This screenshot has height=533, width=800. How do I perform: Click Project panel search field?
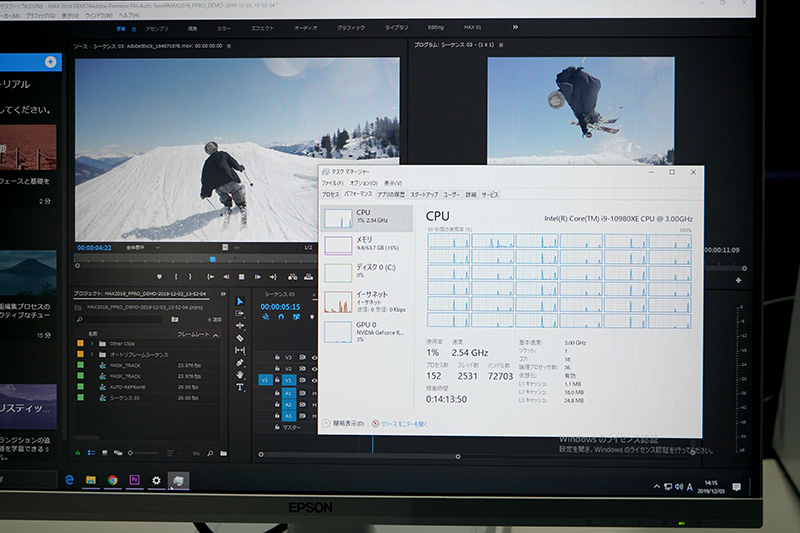pos(119,319)
